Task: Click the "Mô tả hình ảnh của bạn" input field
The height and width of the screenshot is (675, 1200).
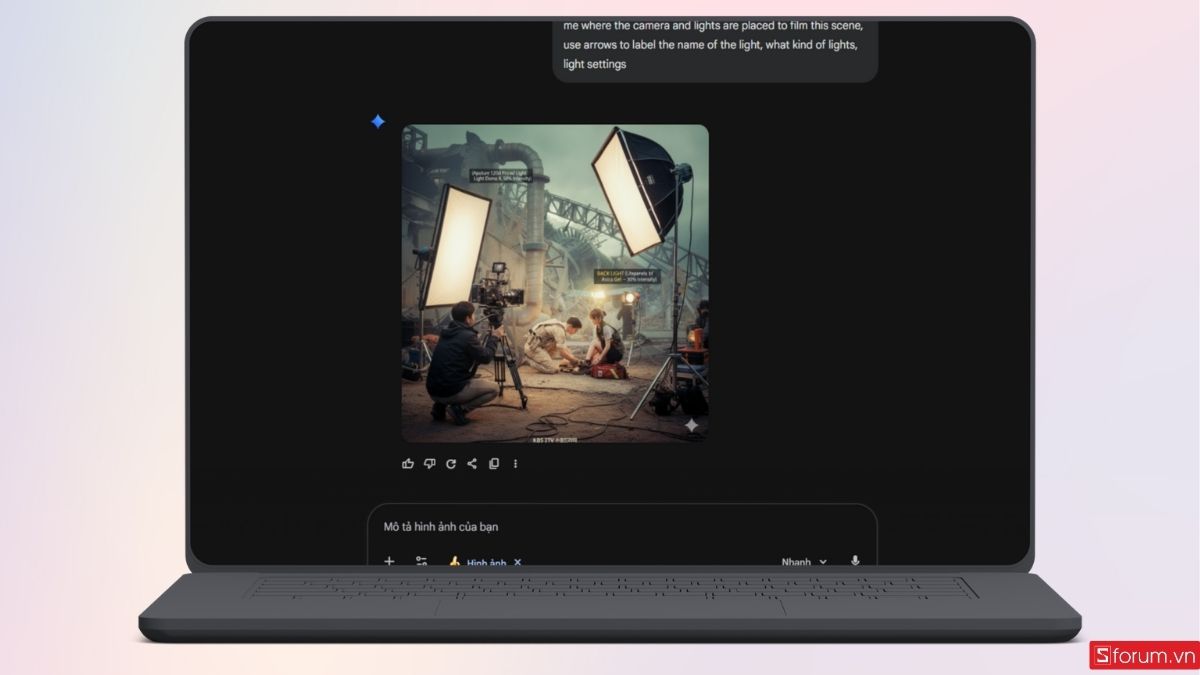Action: pos(600,527)
